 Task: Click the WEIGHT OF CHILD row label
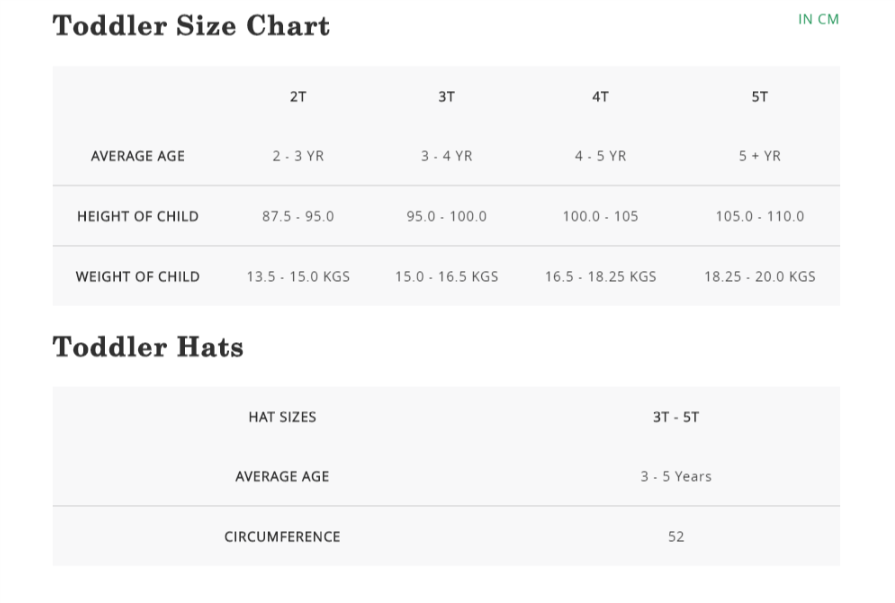(138, 276)
